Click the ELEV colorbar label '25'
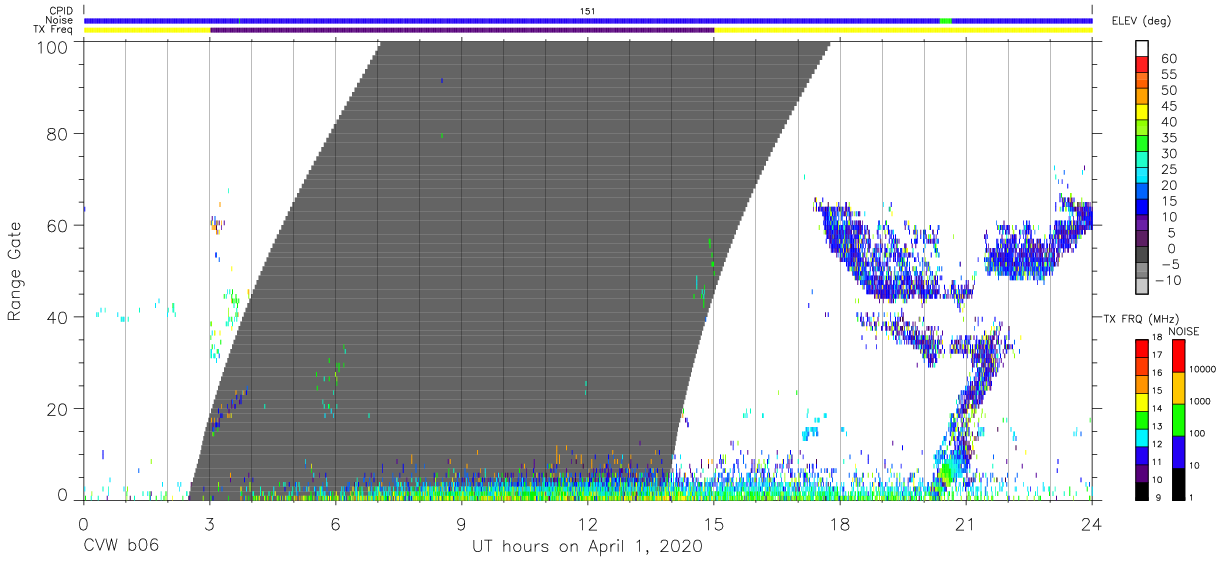The width and height of the screenshot is (1228, 567). [1168, 170]
